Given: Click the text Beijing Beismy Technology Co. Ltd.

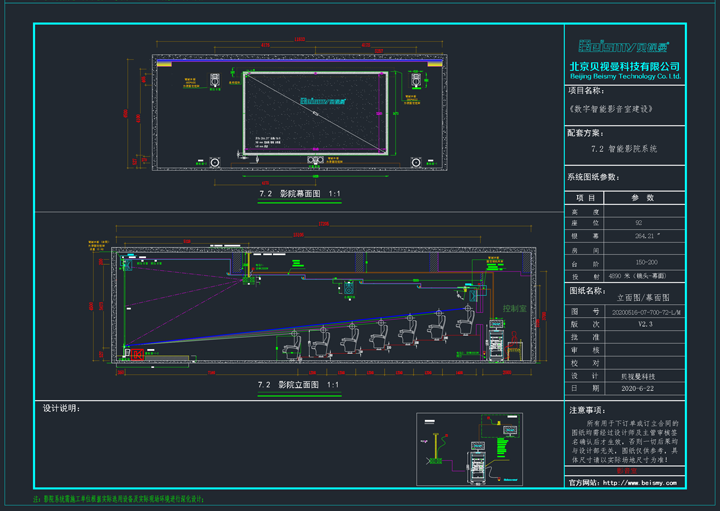Looking at the screenshot, I should tap(625, 76).
